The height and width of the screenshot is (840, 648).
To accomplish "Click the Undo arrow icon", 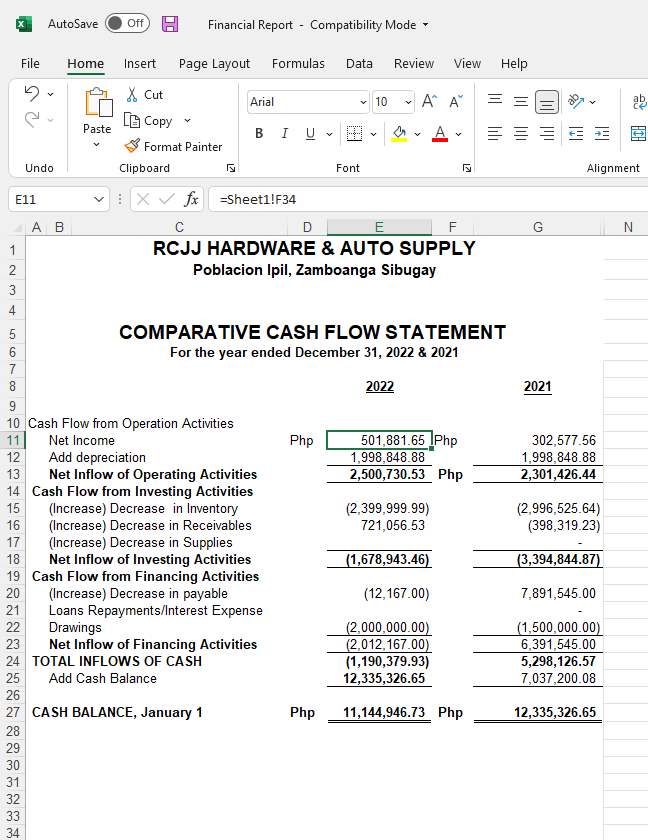I will (32, 94).
